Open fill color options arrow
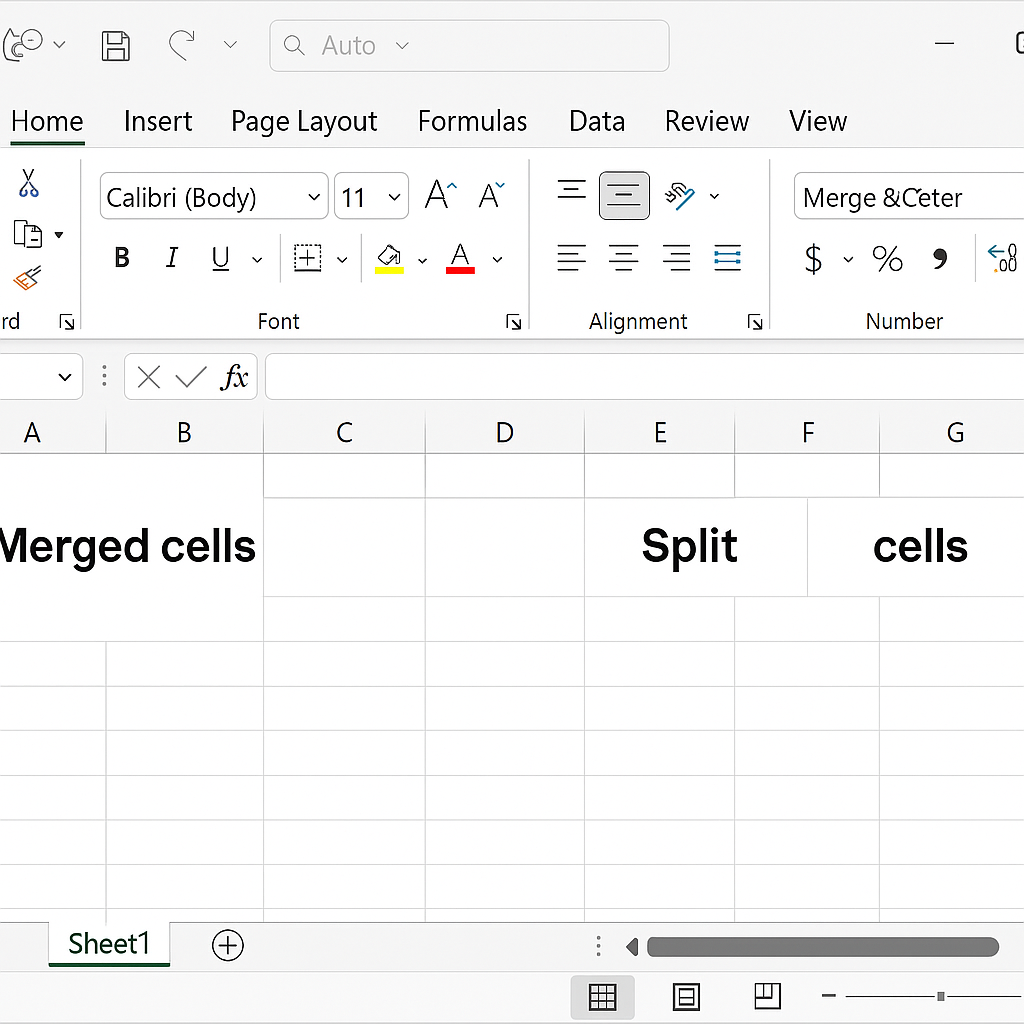This screenshot has width=1024, height=1024. click(423, 261)
